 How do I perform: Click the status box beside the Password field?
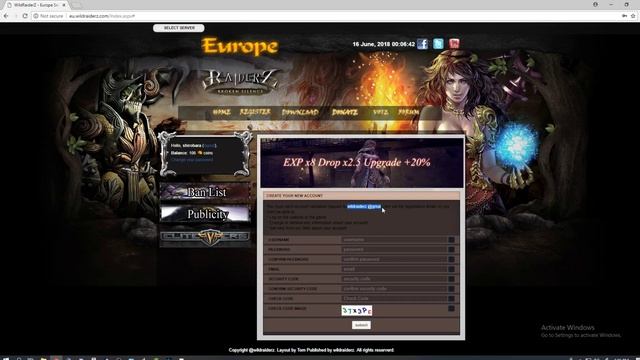click(x=451, y=249)
